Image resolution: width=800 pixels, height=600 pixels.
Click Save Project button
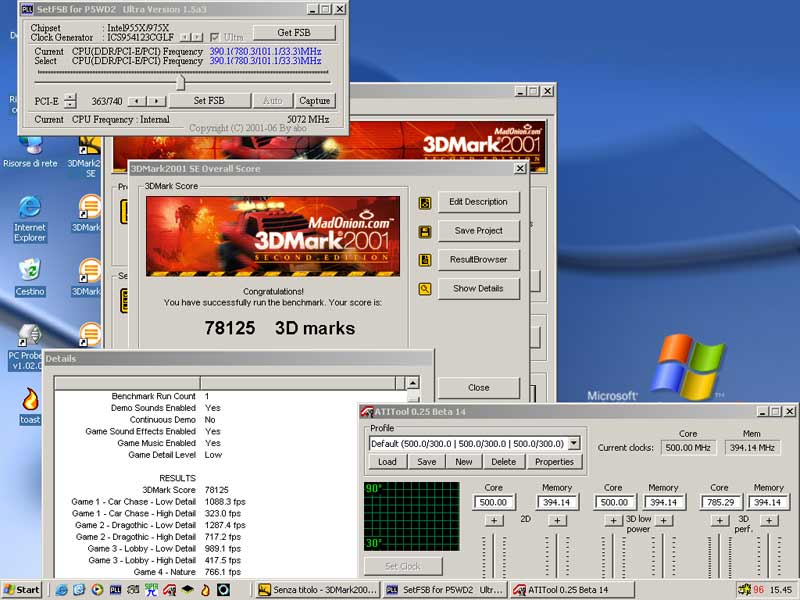click(x=479, y=231)
